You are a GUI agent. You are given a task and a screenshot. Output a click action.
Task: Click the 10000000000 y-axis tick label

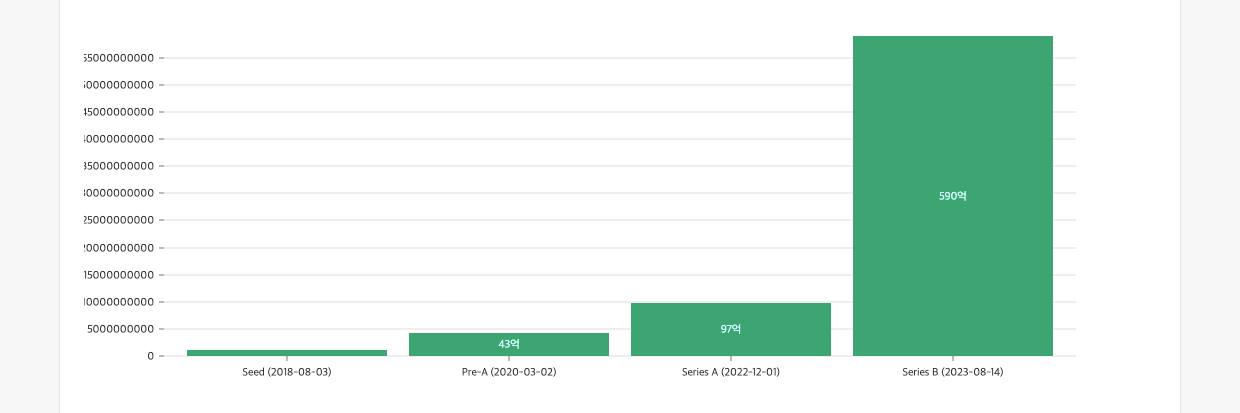click(119, 302)
